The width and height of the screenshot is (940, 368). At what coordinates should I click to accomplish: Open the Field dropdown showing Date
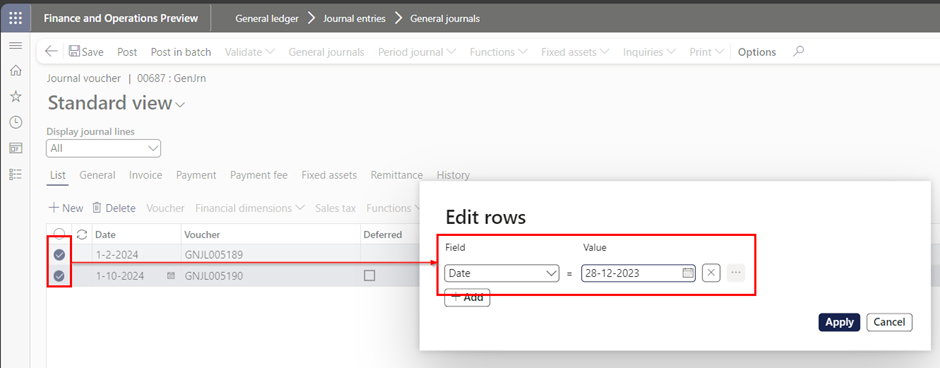point(502,273)
